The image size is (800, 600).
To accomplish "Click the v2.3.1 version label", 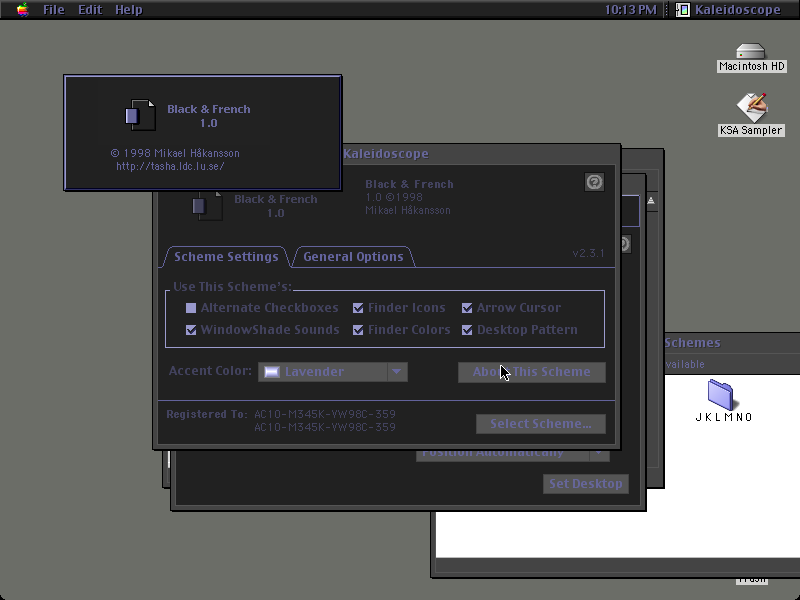I will click(588, 253).
